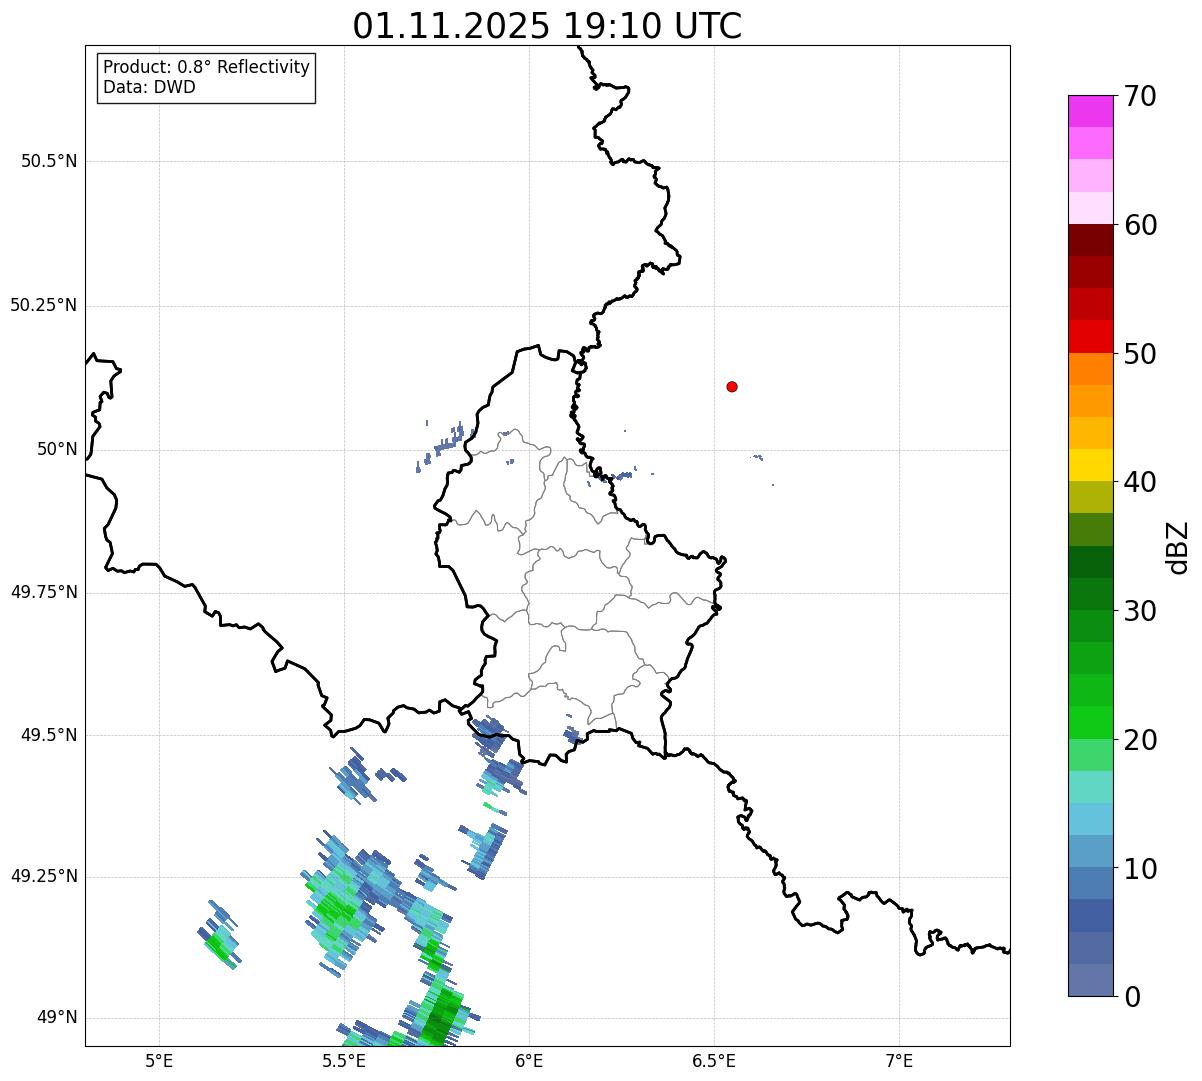This screenshot has height=1081, width=1202.
Task: Click the 50.5°N latitude label
Action: coord(49,162)
